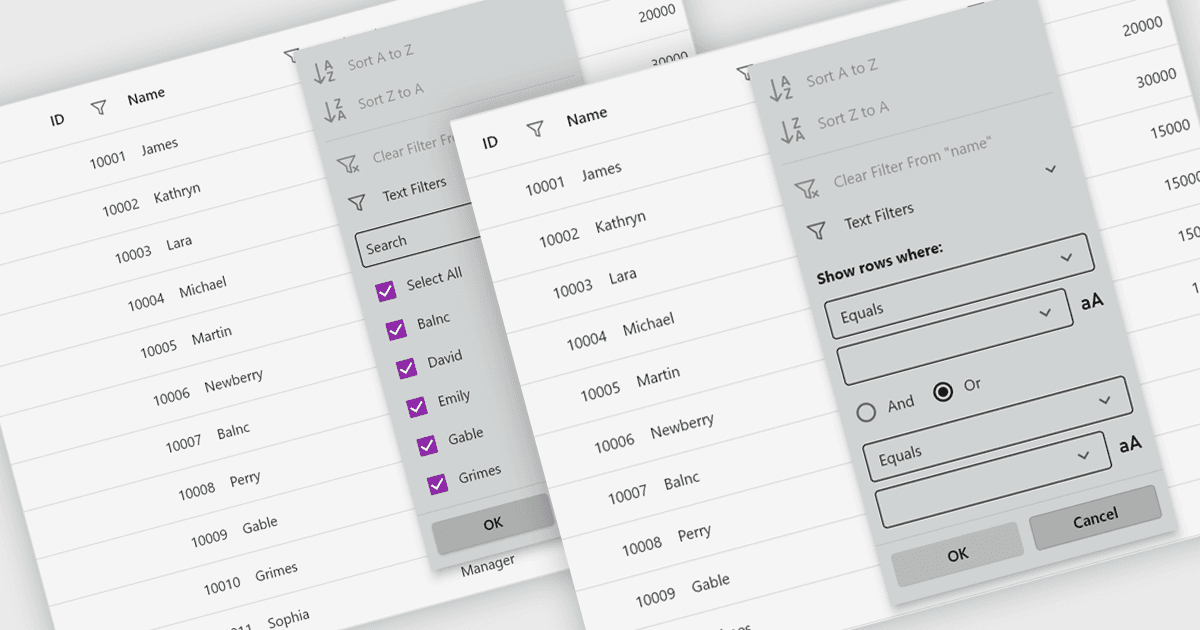The height and width of the screenshot is (630, 1200).
Task: Select Kathryn in the back grid
Action: coord(177,193)
